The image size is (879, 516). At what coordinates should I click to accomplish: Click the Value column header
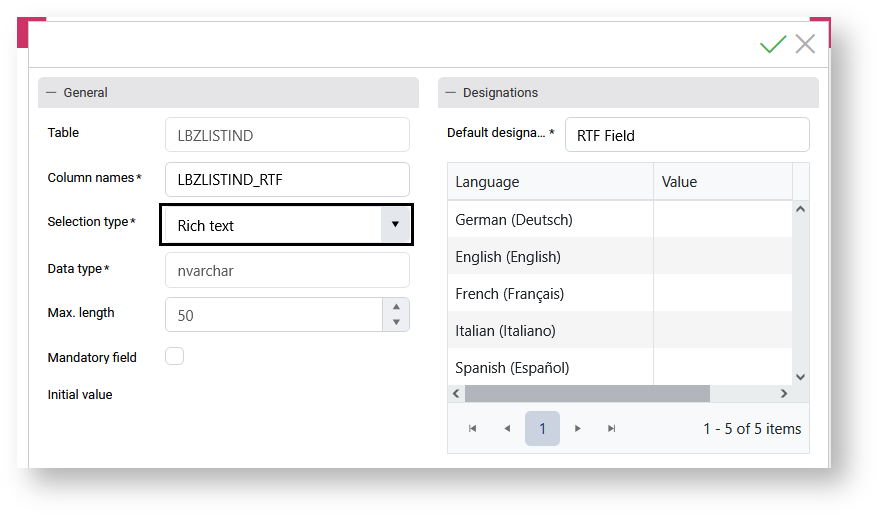click(x=723, y=182)
